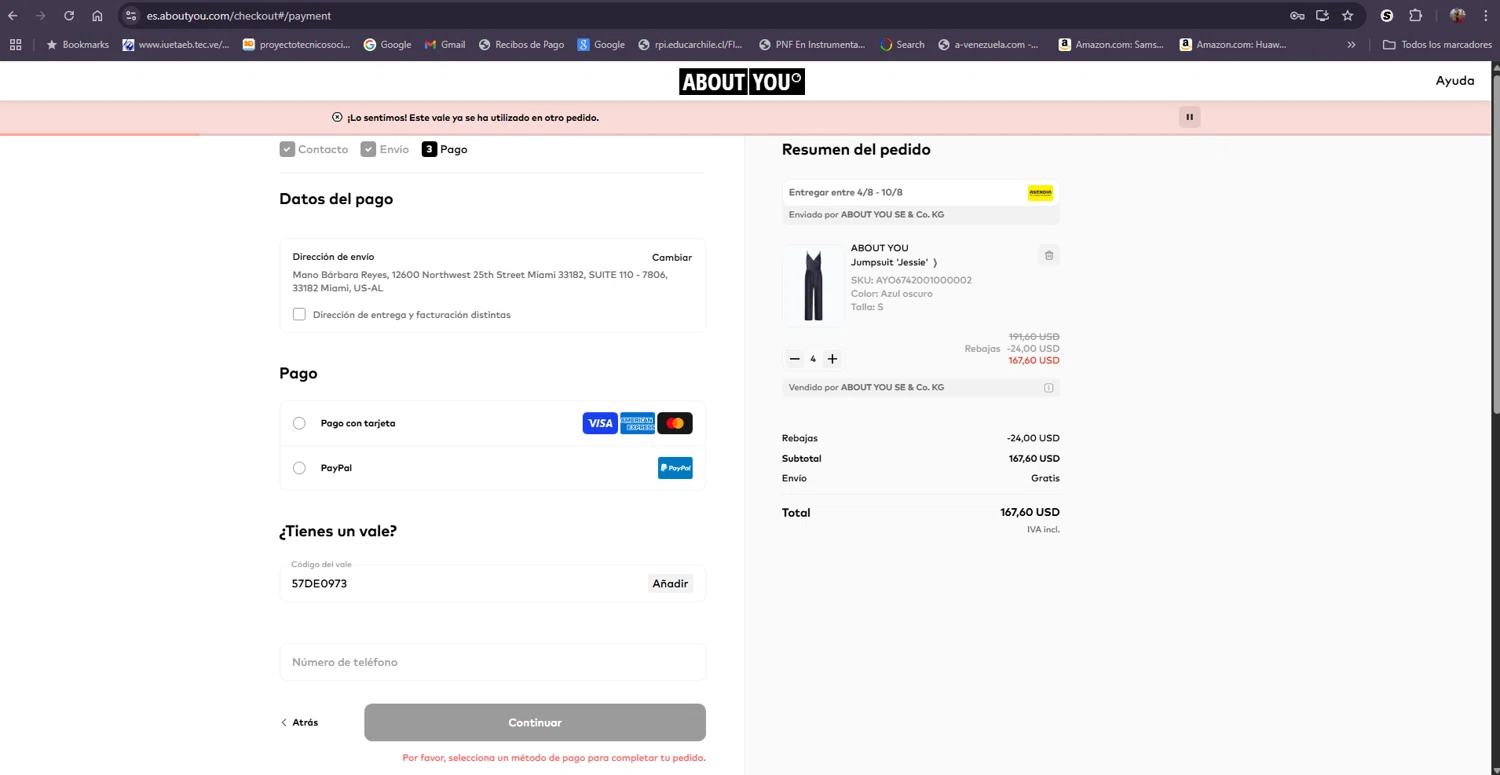Screen dimensions: 1500x775
Task: Open the apps grid in bookmarks bar
Action: (x=15, y=45)
